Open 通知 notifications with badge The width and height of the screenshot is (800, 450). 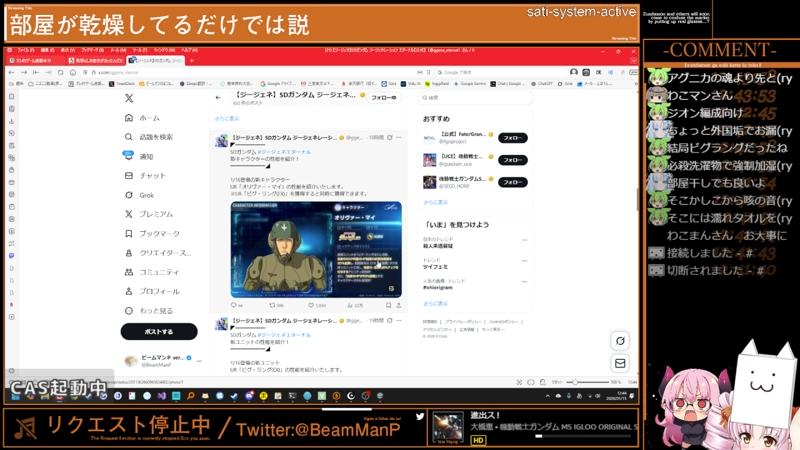(139, 156)
